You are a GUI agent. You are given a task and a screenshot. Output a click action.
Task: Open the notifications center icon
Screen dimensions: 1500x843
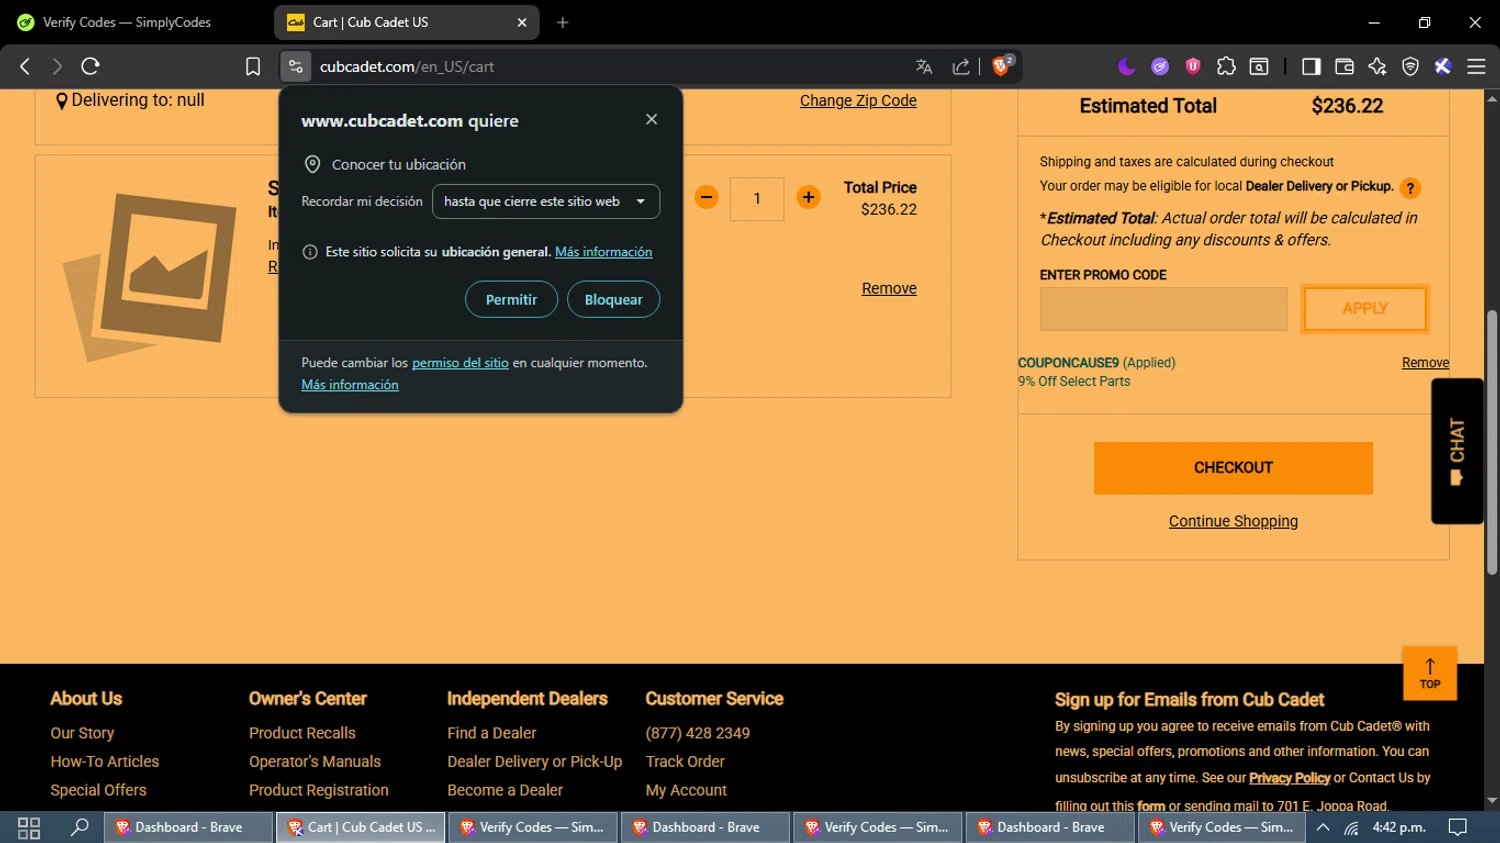click(x=1458, y=827)
